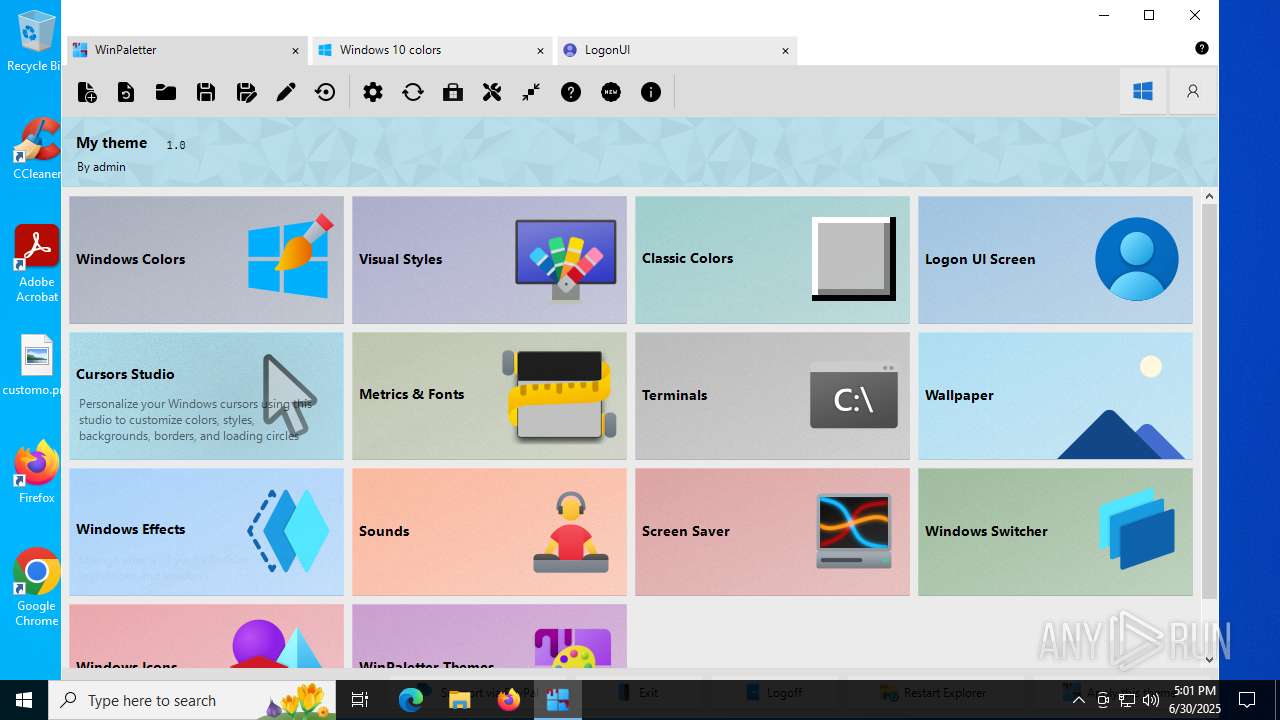Open the notification center icon
This screenshot has height=720, width=1280.
(x=1247, y=700)
